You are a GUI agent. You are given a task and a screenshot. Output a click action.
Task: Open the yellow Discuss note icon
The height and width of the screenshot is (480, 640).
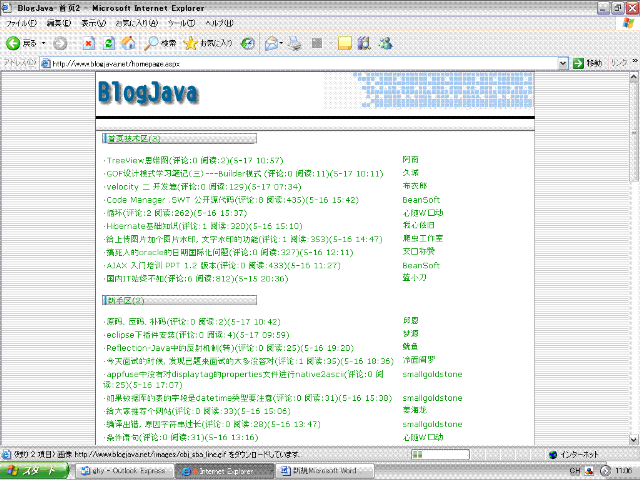click(345, 43)
